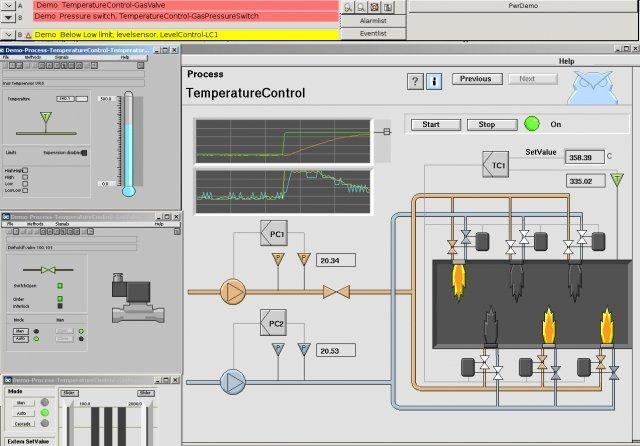Open File menu in valve window
The width and height of the screenshot is (640, 446).
11,224
